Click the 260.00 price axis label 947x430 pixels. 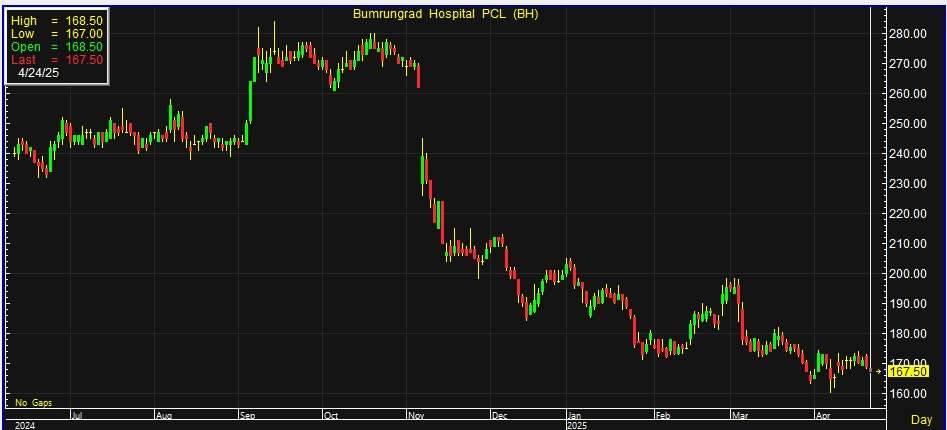(x=908, y=94)
